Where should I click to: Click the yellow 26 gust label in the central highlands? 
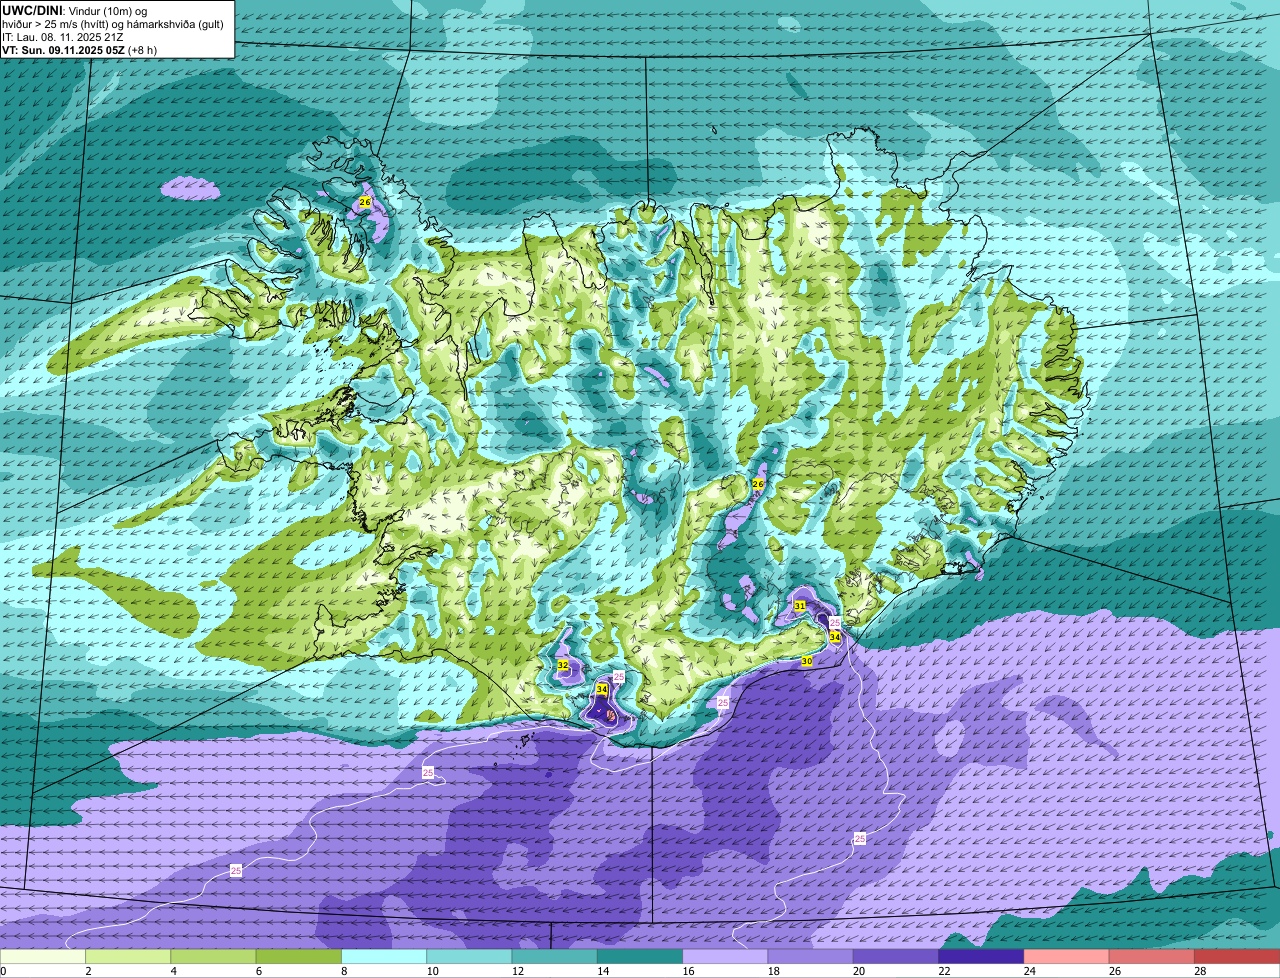[x=758, y=484]
